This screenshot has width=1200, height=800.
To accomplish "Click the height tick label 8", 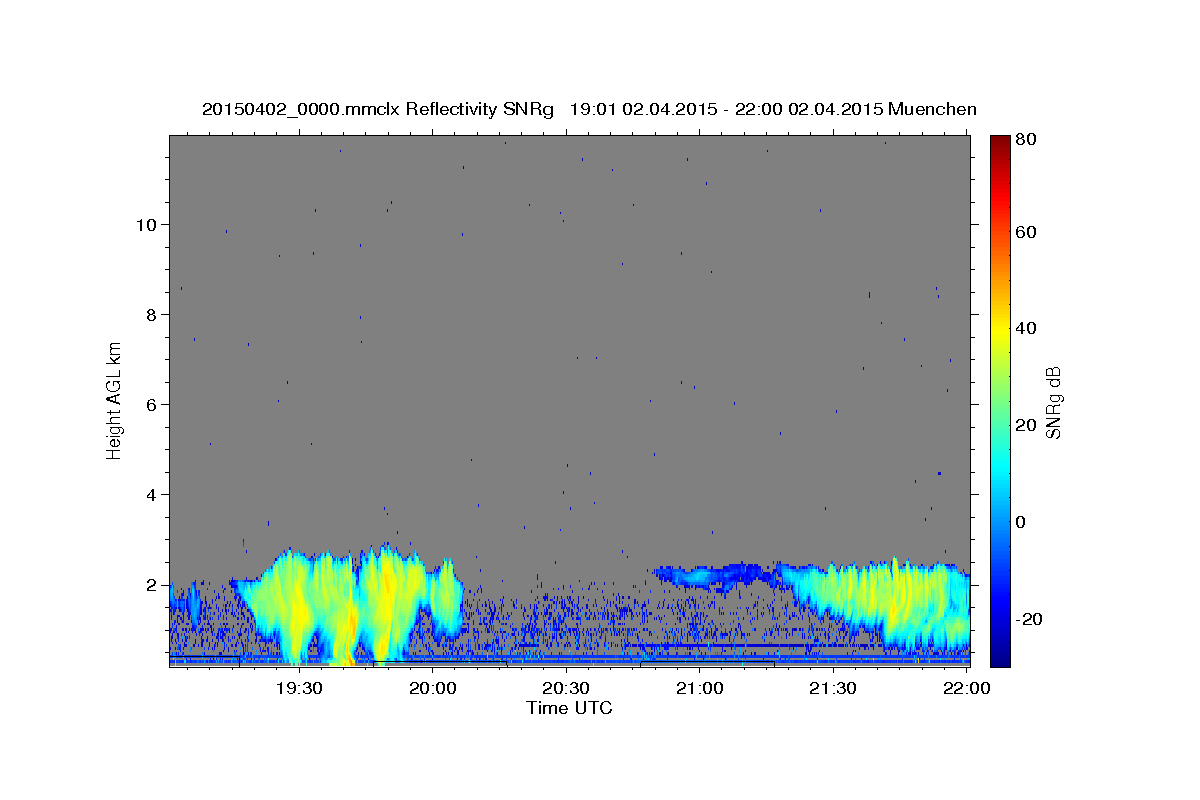I will (x=150, y=315).
